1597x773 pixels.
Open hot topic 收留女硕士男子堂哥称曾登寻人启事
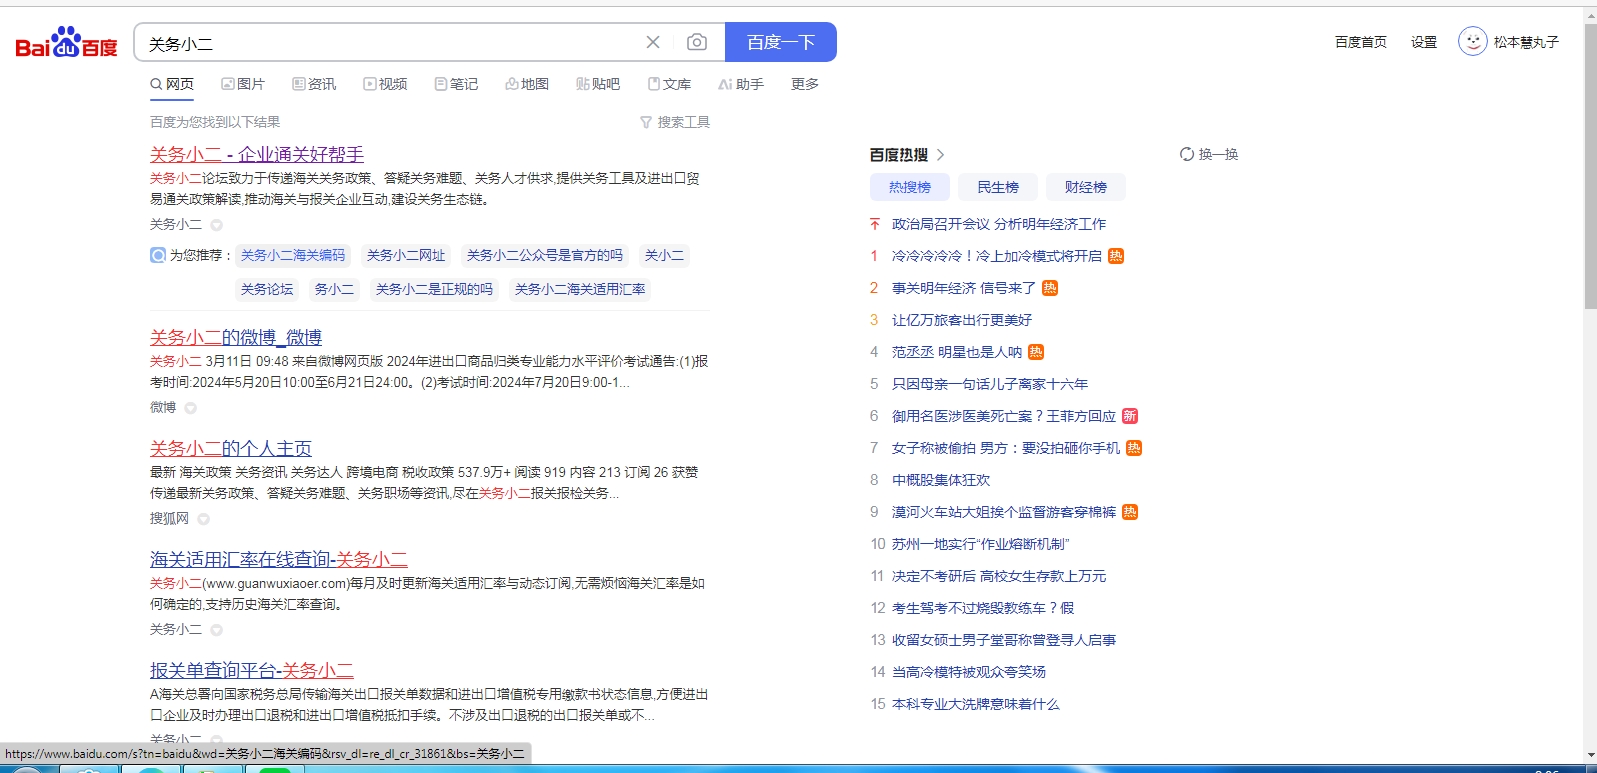click(x=1004, y=640)
